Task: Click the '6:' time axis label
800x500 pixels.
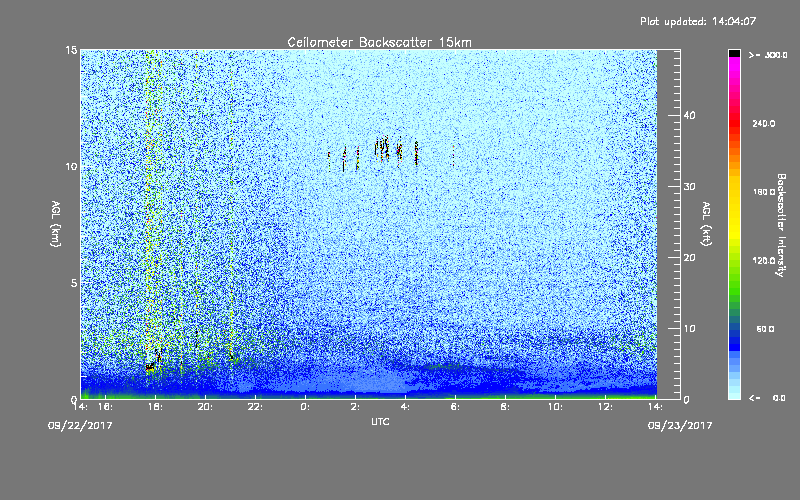Action: (455, 407)
